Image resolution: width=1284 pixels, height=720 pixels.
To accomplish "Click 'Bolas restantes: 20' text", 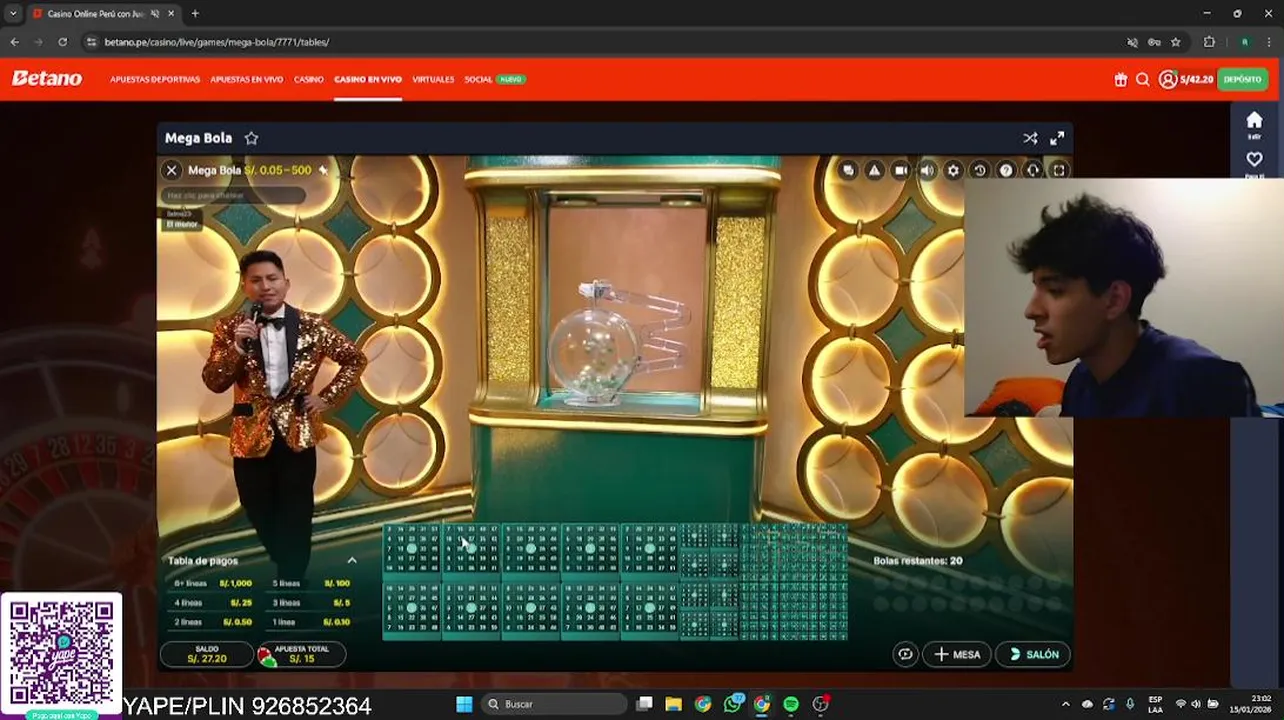I will point(917,561).
